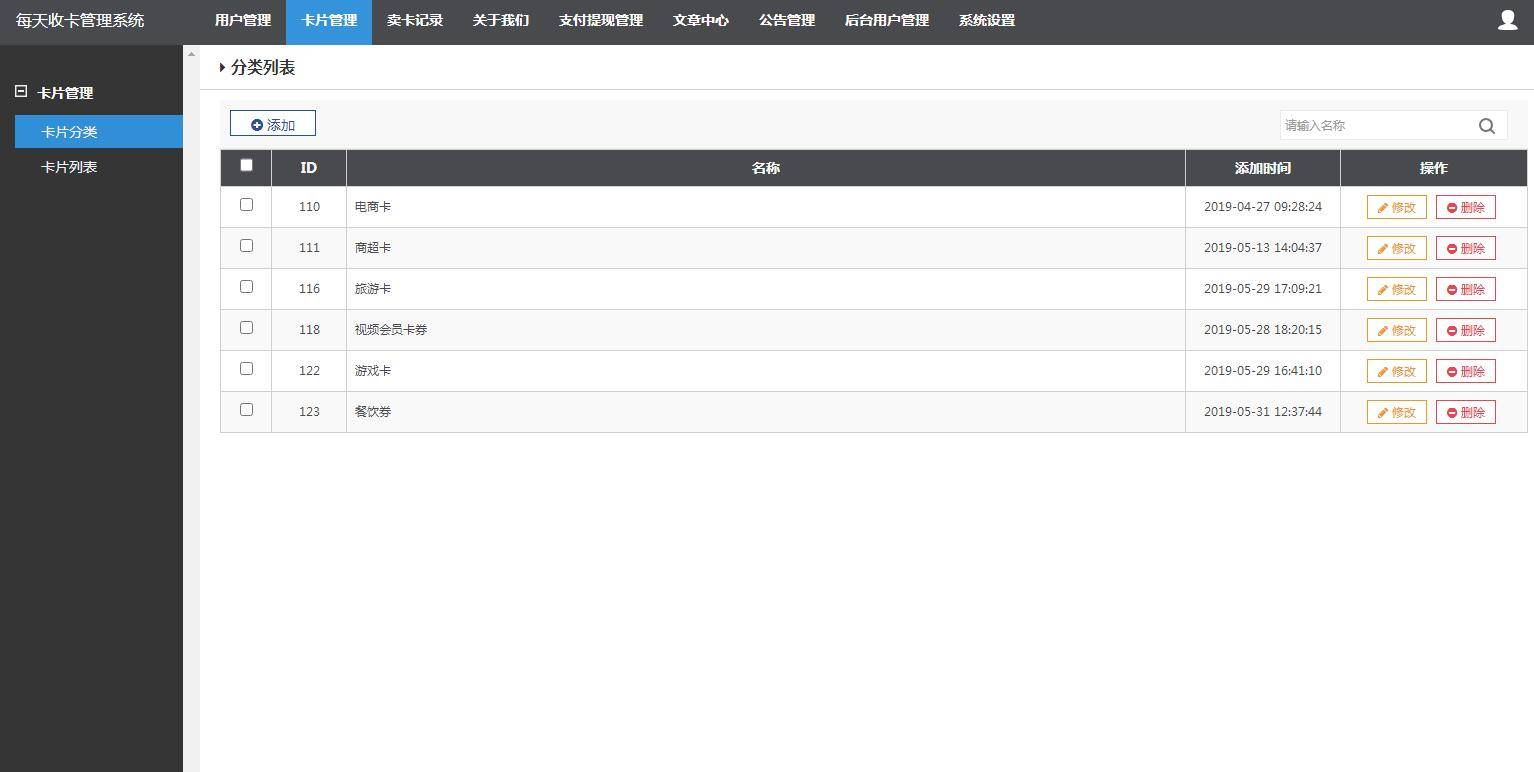The width and height of the screenshot is (1534, 772).
Task: Open the 用户管理 menu
Action: (x=241, y=20)
